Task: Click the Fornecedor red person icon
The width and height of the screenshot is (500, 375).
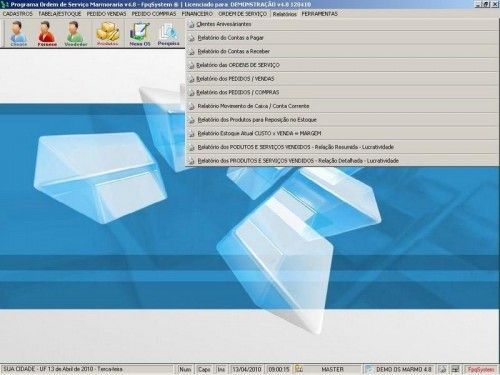Action: point(47,33)
